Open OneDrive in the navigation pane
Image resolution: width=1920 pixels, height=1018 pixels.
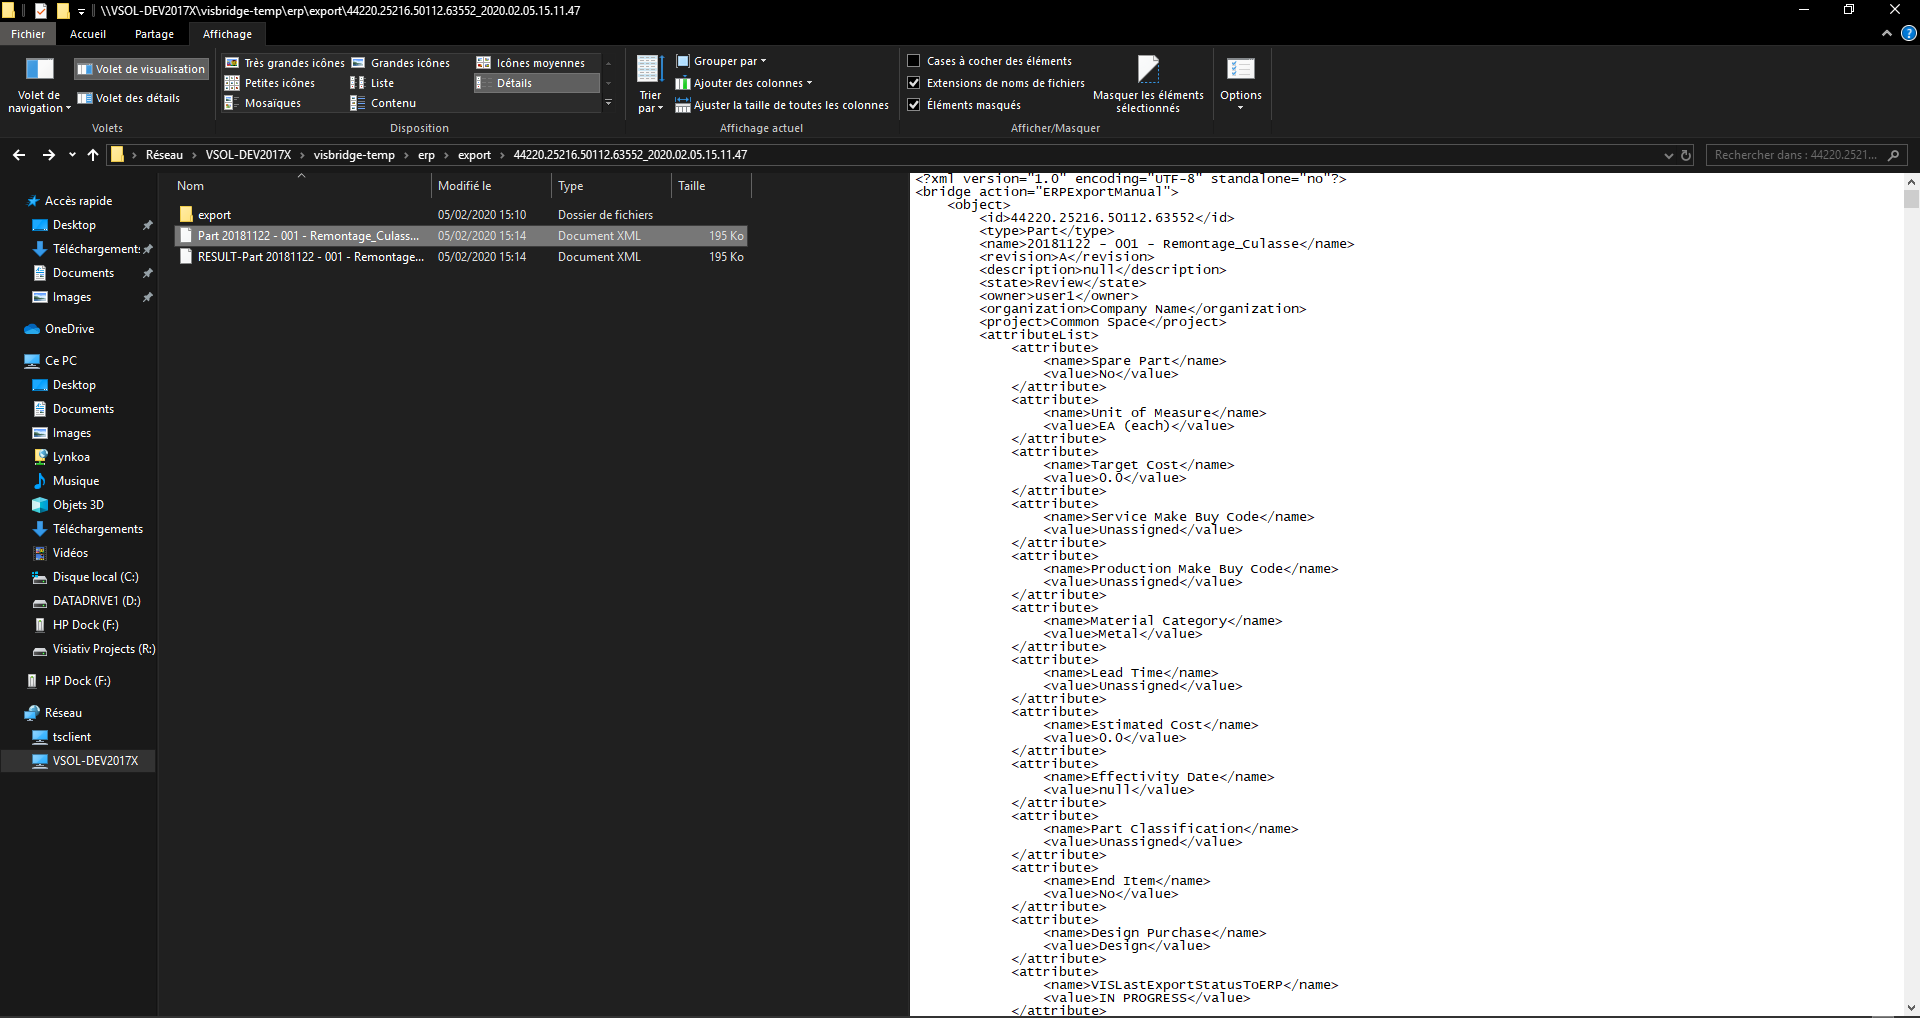point(69,329)
